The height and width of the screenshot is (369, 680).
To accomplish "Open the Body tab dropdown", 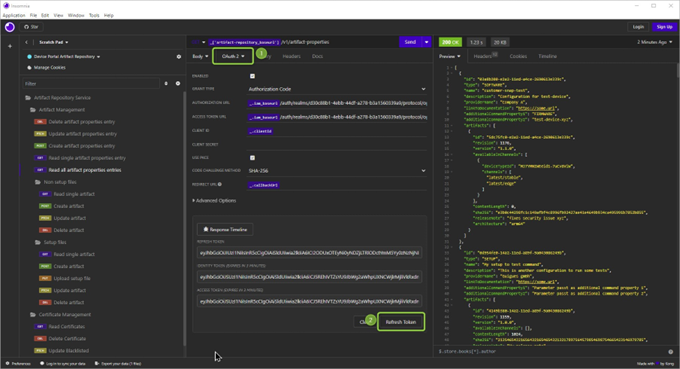I will (200, 56).
